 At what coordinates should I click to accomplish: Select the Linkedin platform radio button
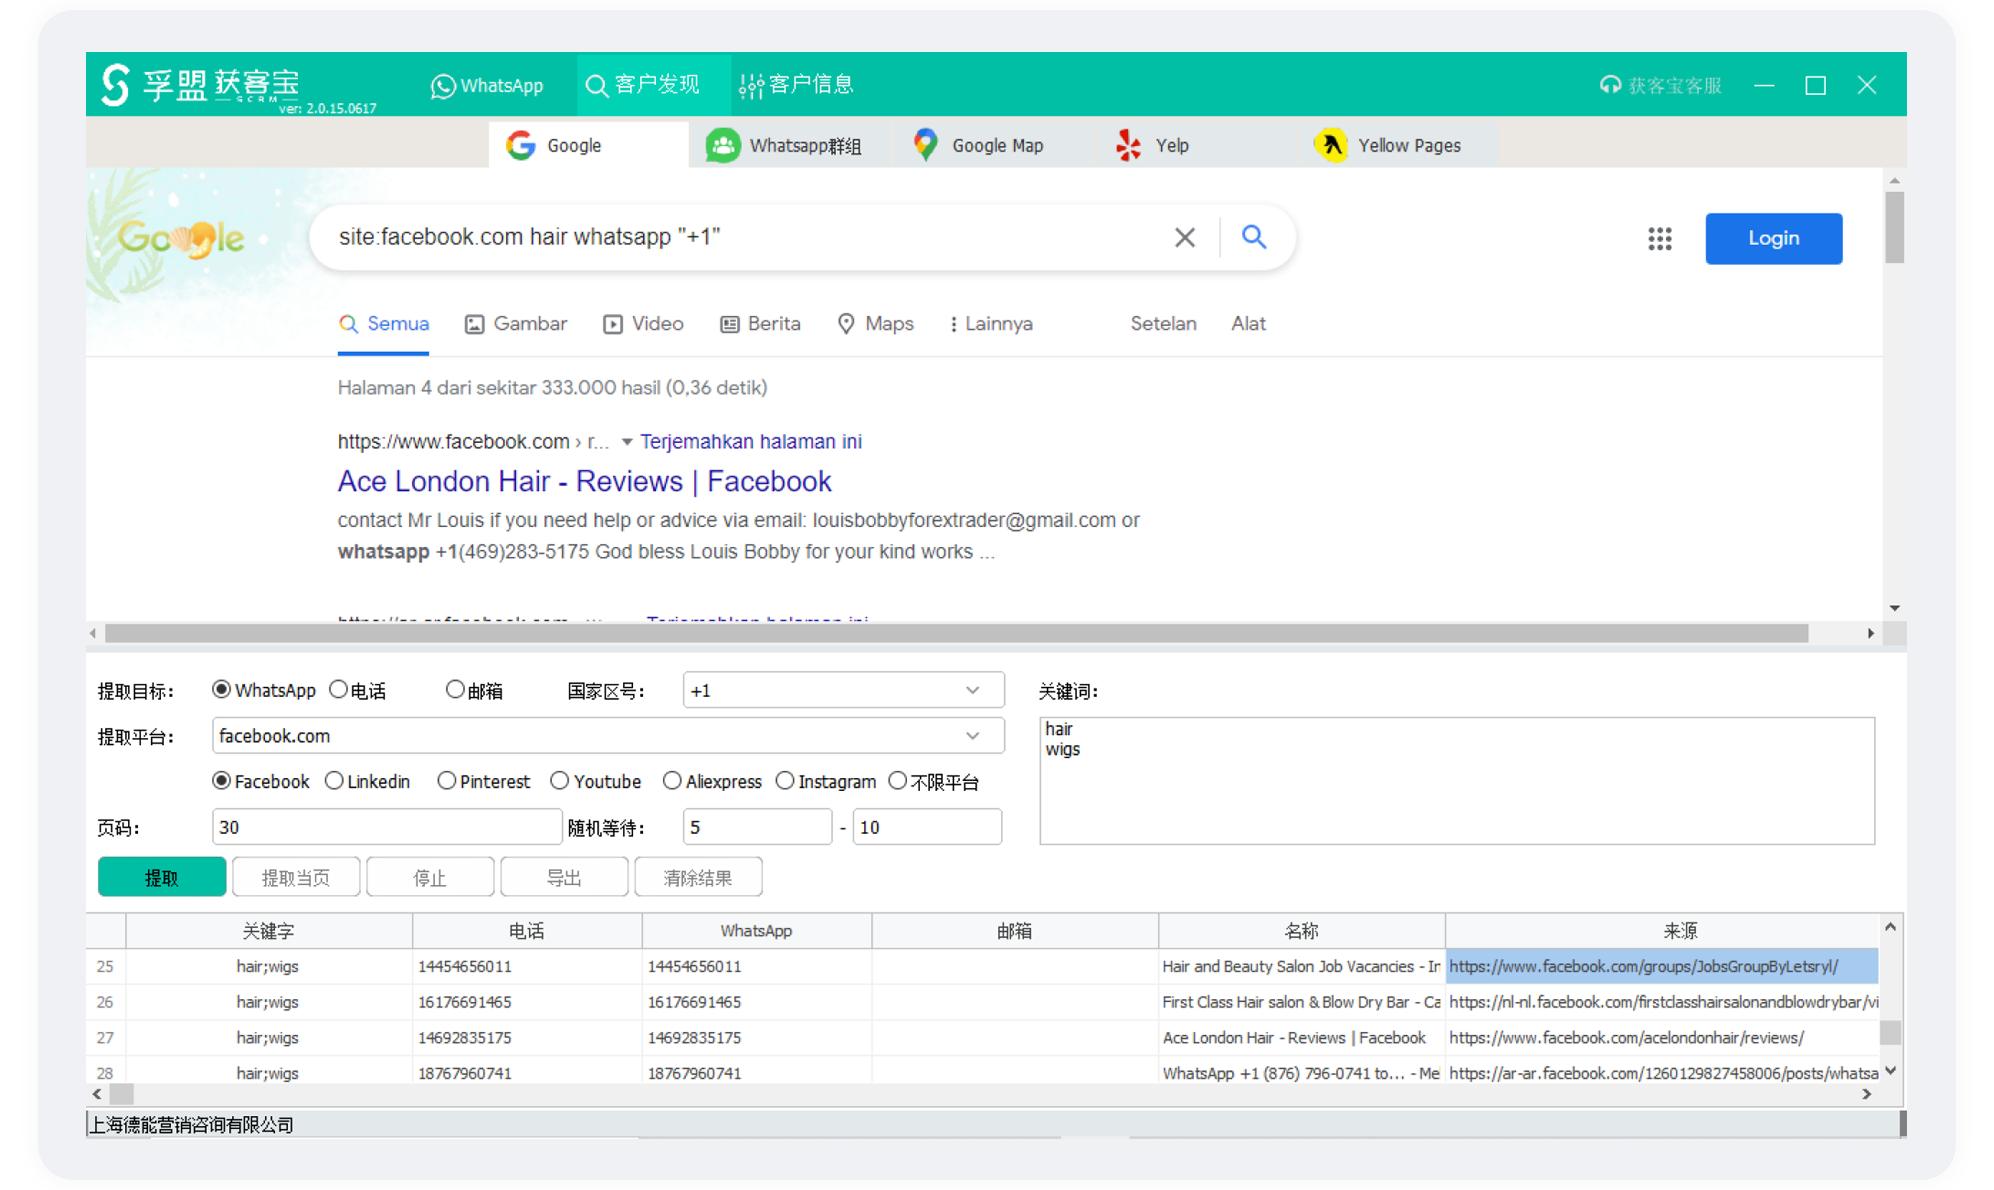tap(335, 781)
